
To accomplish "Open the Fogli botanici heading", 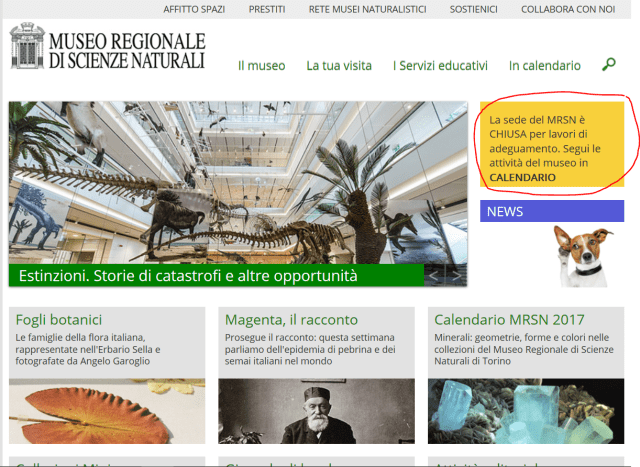I will (59, 320).
